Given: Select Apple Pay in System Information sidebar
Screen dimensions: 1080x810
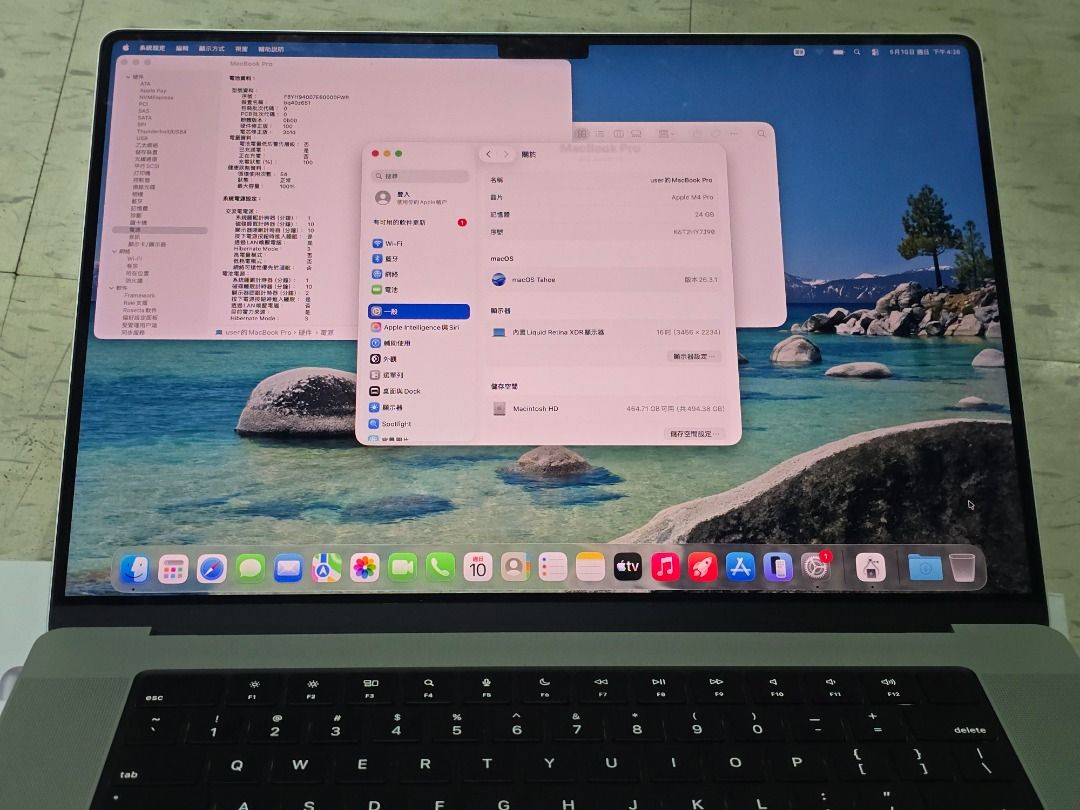Looking at the screenshot, I should (153, 90).
